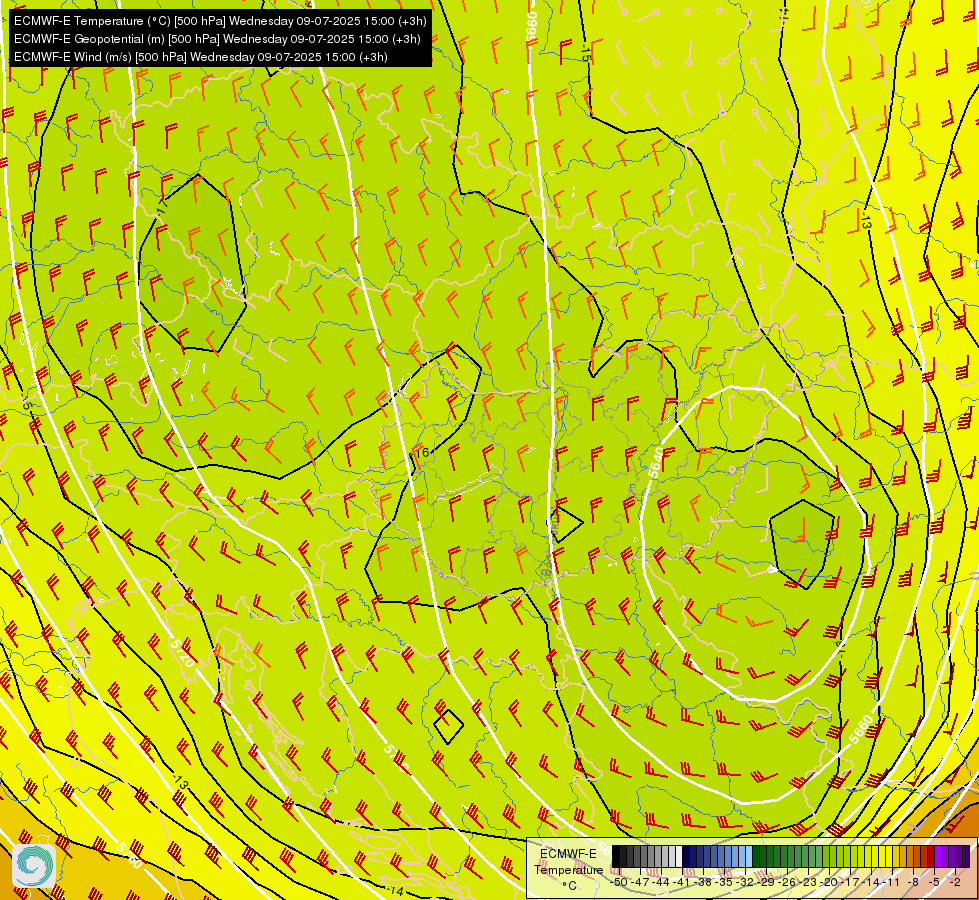Click the -2 legend tick value
The height and width of the screenshot is (900, 979).
pos(955,882)
